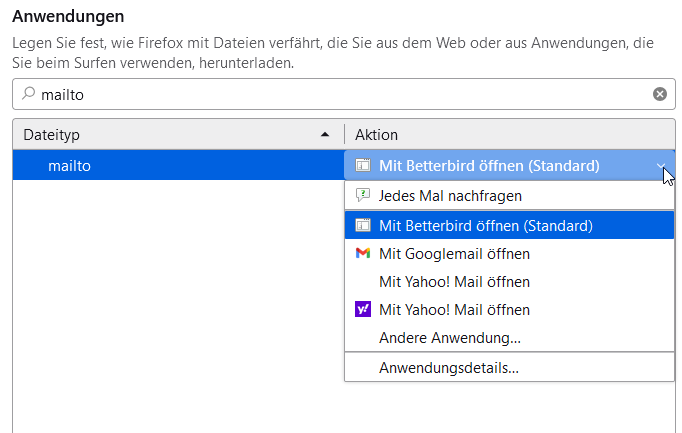Choose Jedes Mal nachfragen option
This screenshot has width=682, height=433.
(450, 196)
